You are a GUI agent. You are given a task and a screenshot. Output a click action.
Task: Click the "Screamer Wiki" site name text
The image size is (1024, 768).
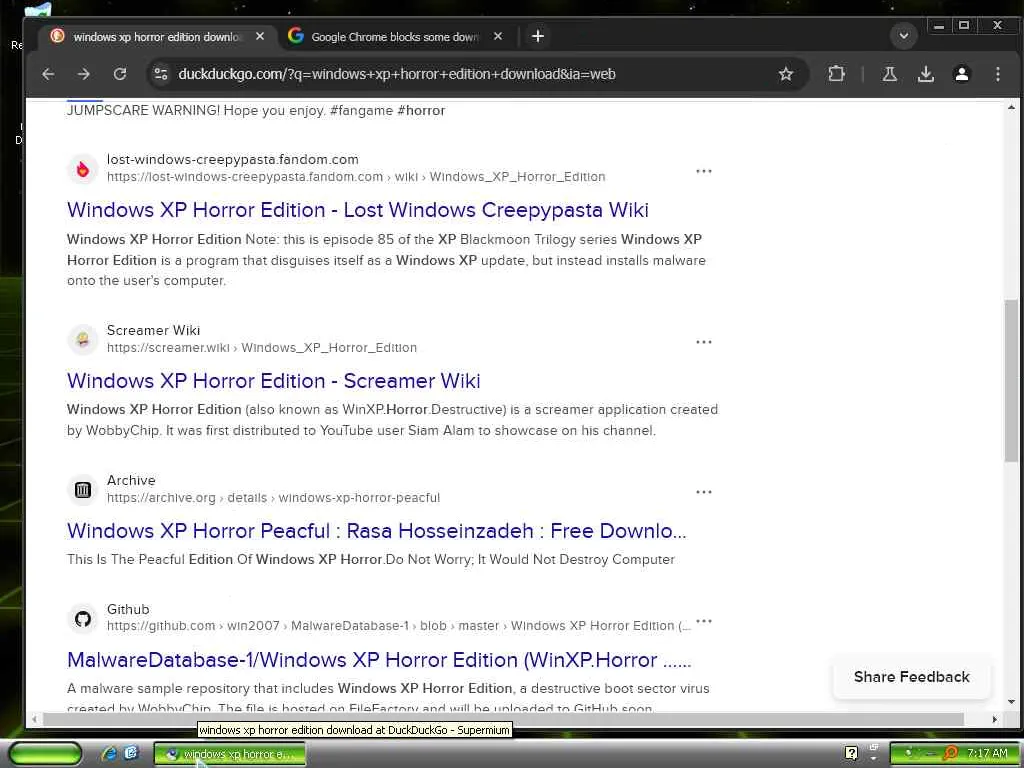153,330
